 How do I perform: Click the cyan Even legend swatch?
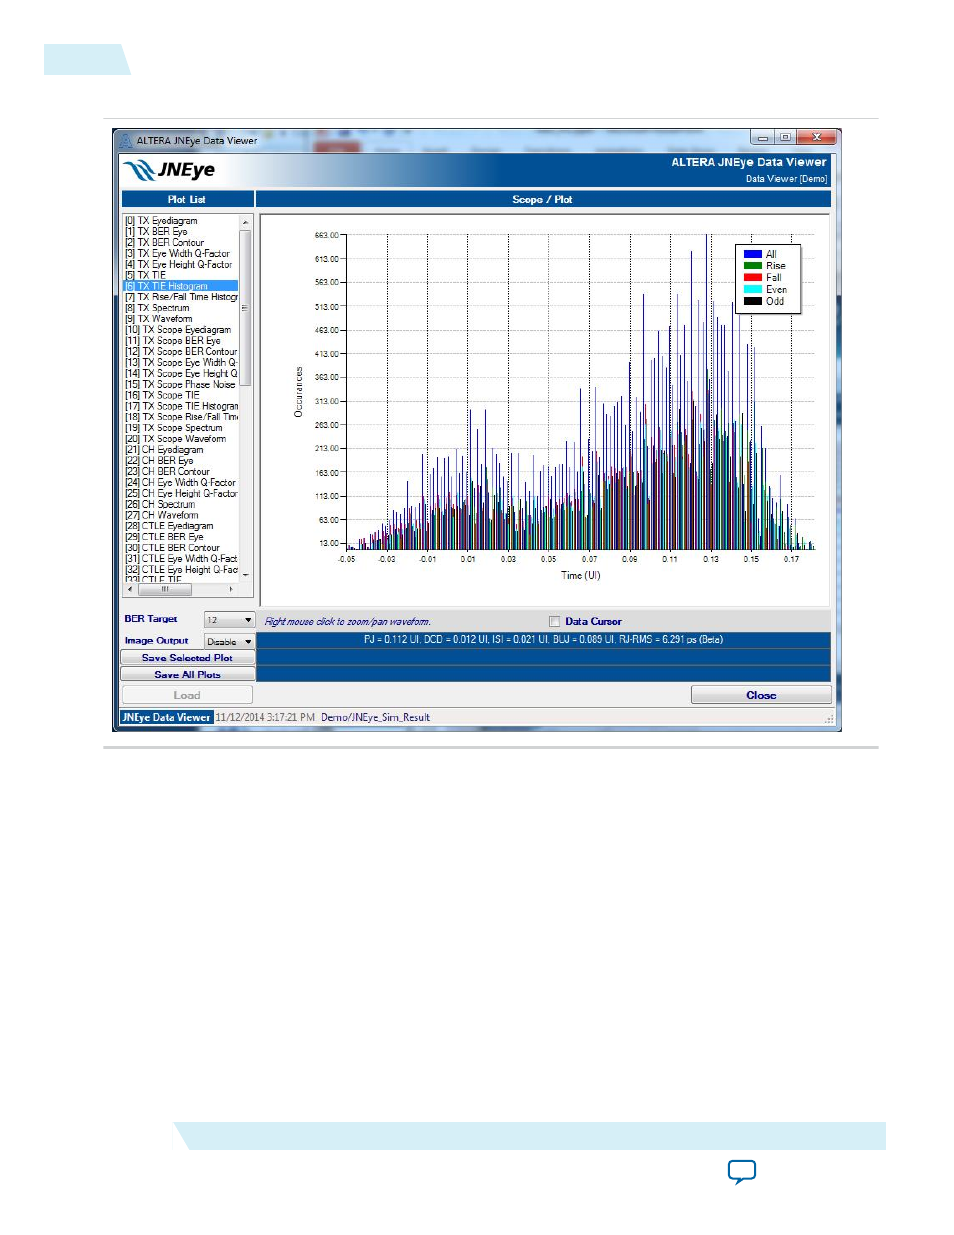753,289
